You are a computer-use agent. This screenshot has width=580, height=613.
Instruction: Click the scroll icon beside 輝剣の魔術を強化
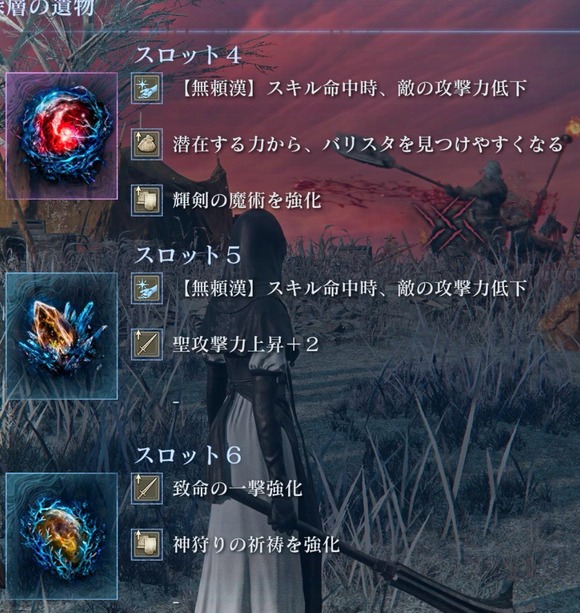tap(147, 200)
